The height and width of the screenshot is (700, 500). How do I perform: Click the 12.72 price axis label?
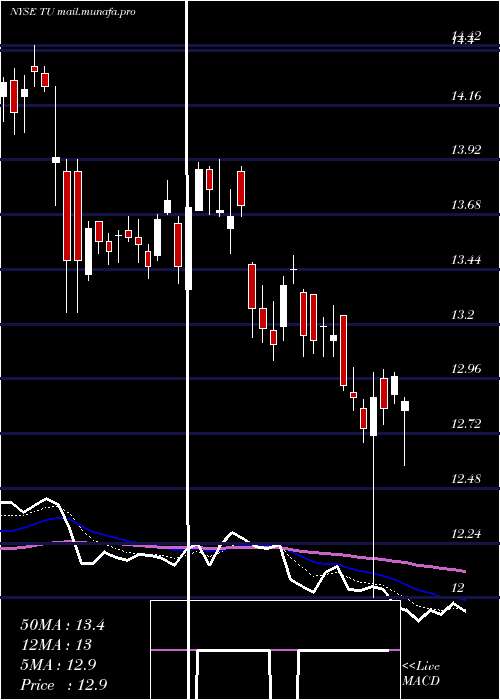[466, 423]
